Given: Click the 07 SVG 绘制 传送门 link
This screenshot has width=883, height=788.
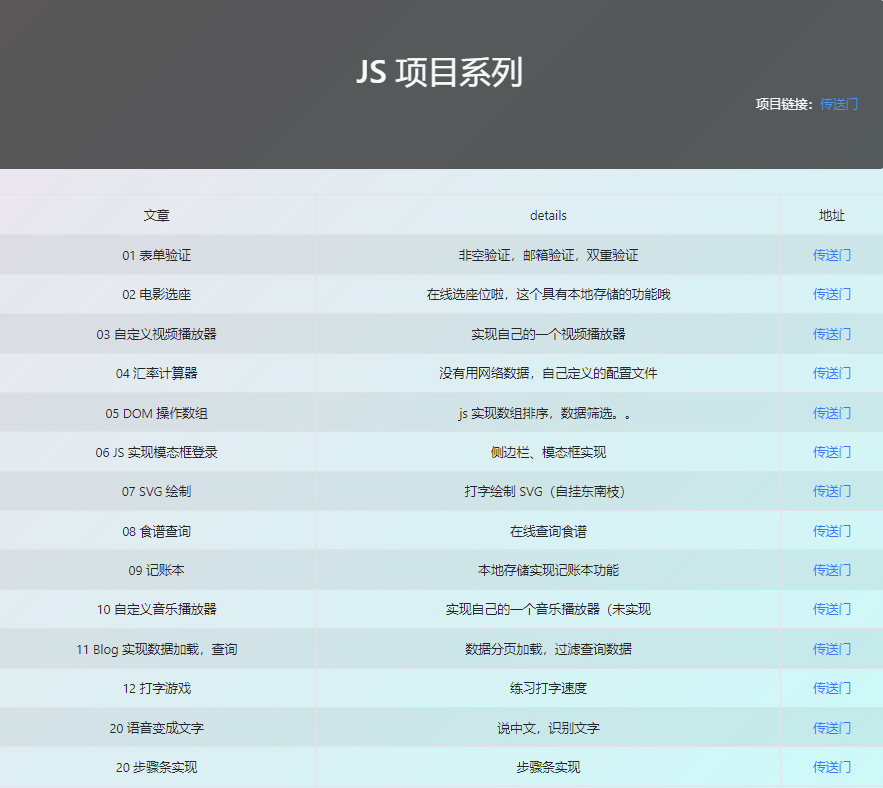Looking at the screenshot, I should coord(831,491).
